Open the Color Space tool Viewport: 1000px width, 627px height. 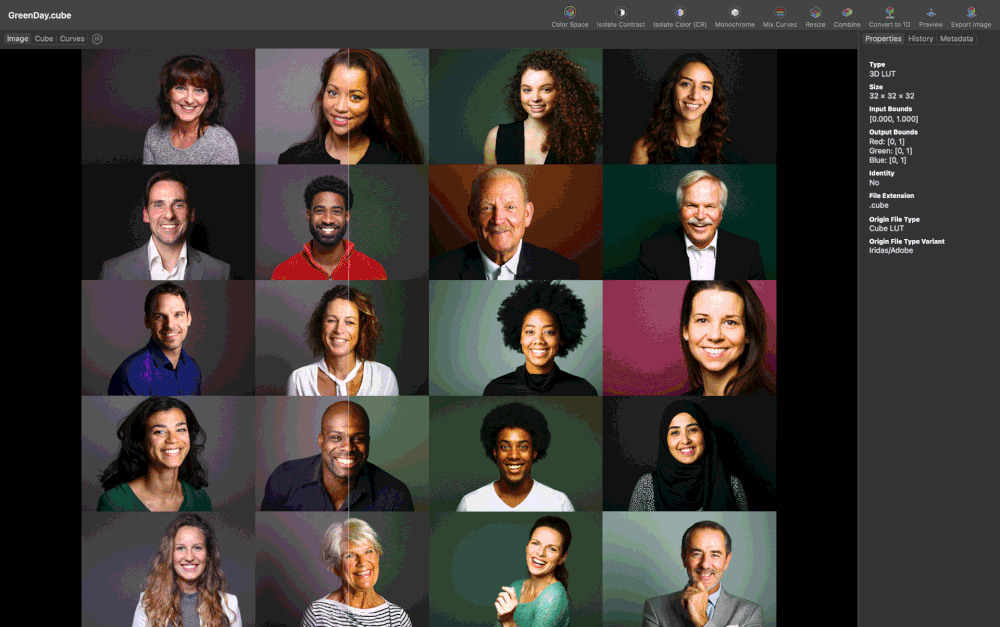(570, 17)
